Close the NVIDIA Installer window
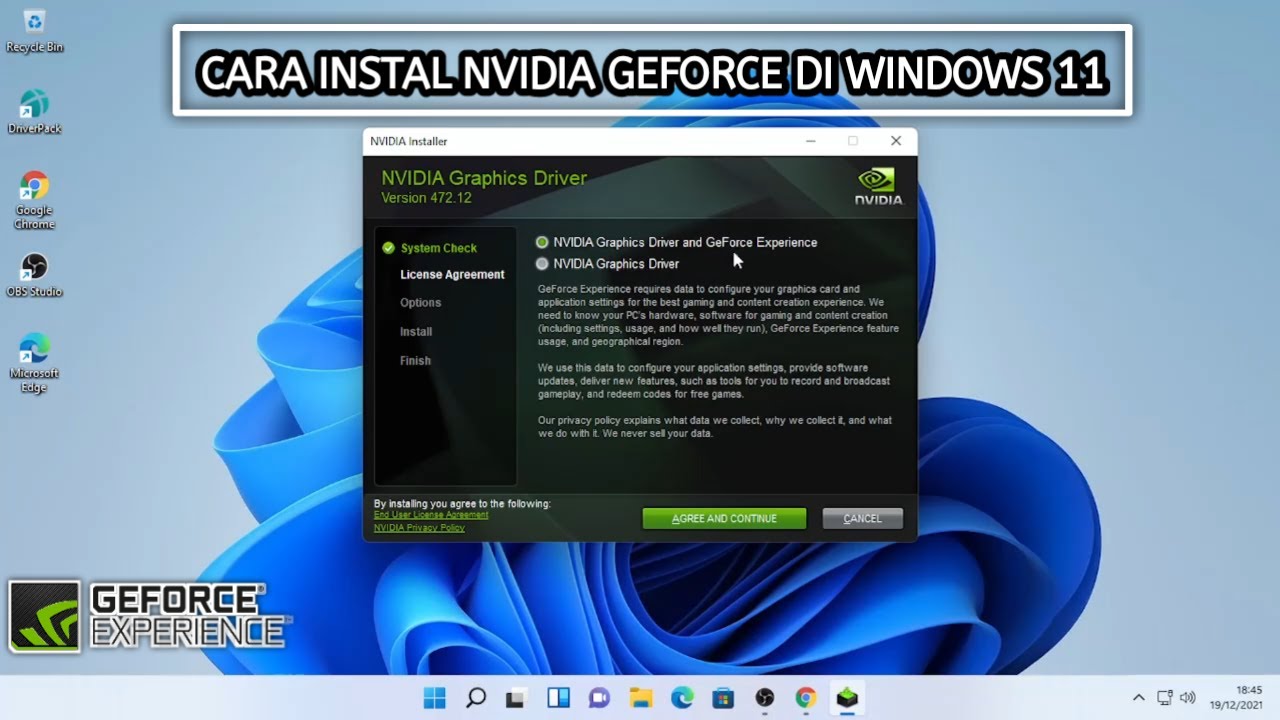Screen dimensions: 1280x720 click(x=896, y=141)
